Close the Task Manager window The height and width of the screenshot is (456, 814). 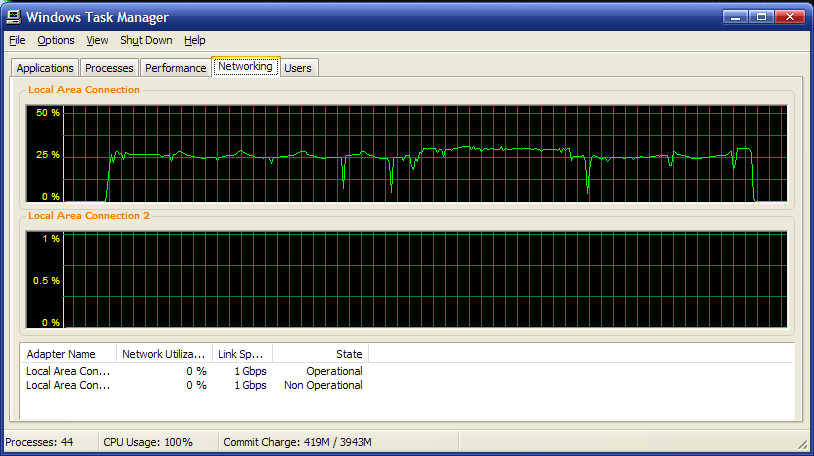790,17
